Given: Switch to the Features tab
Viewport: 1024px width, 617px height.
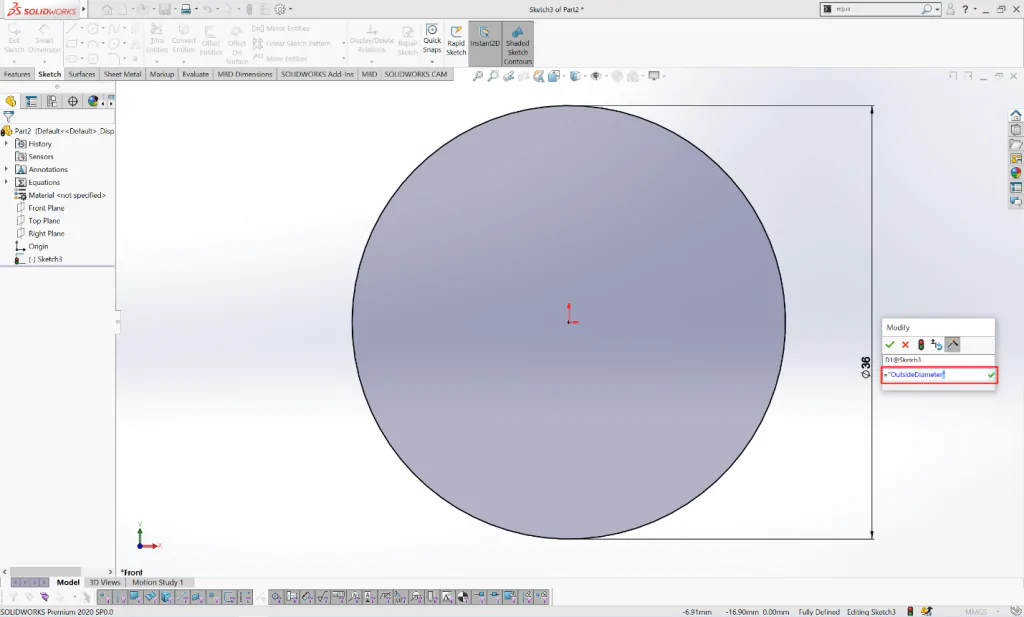Looking at the screenshot, I should (x=17, y=74).
